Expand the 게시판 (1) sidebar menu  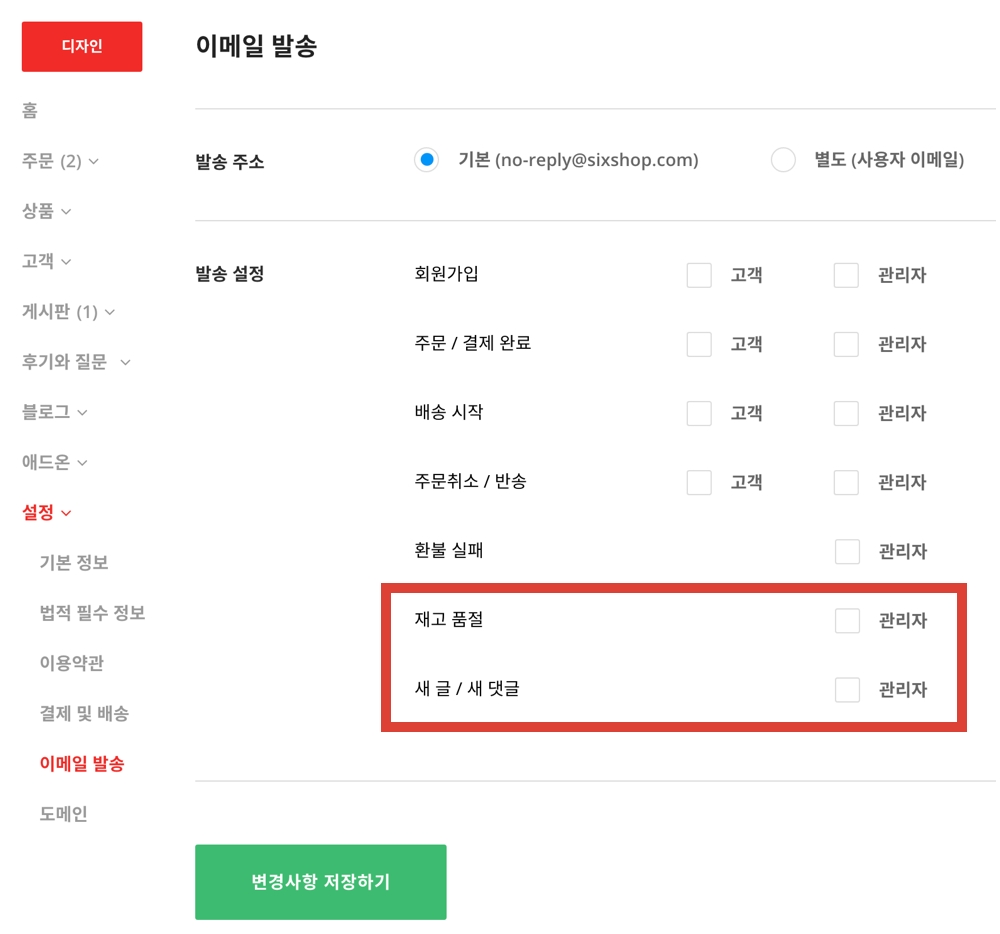pos(68,312)
